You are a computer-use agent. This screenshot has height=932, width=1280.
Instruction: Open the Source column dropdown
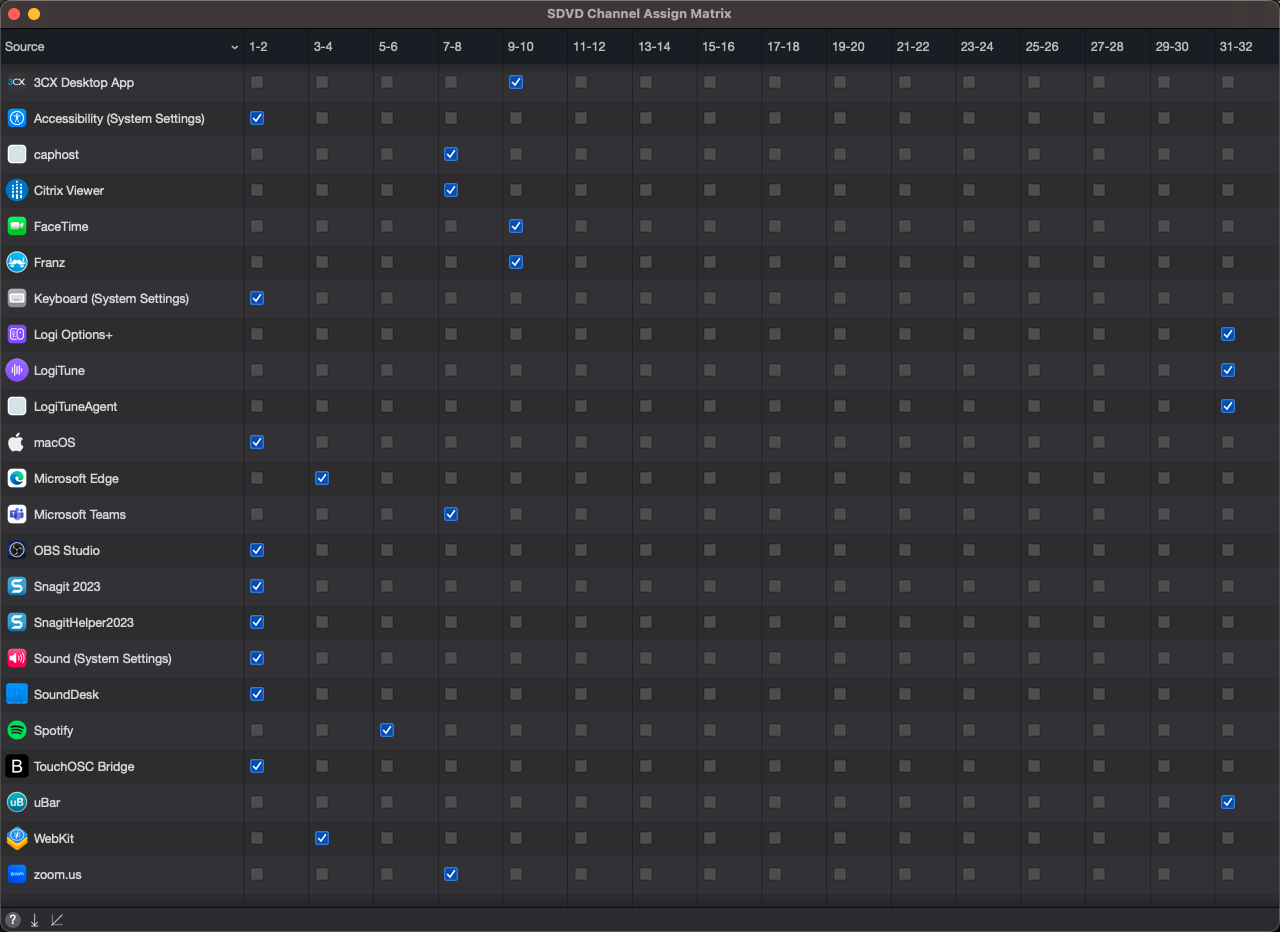pyautogui.click(x=232, y=47)
